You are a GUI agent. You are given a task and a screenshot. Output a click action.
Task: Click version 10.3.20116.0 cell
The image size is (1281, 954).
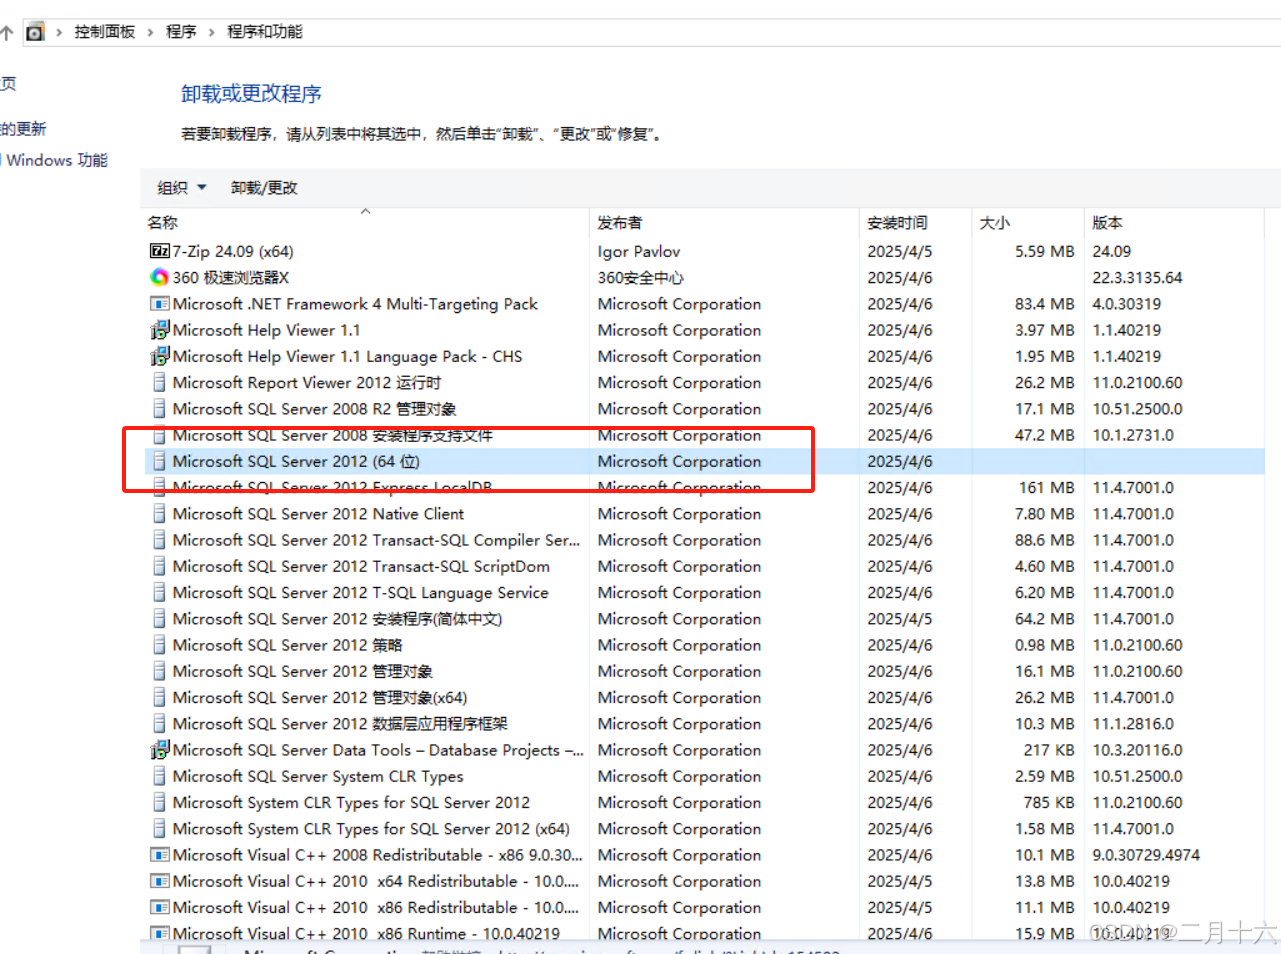coord(1137,750)
